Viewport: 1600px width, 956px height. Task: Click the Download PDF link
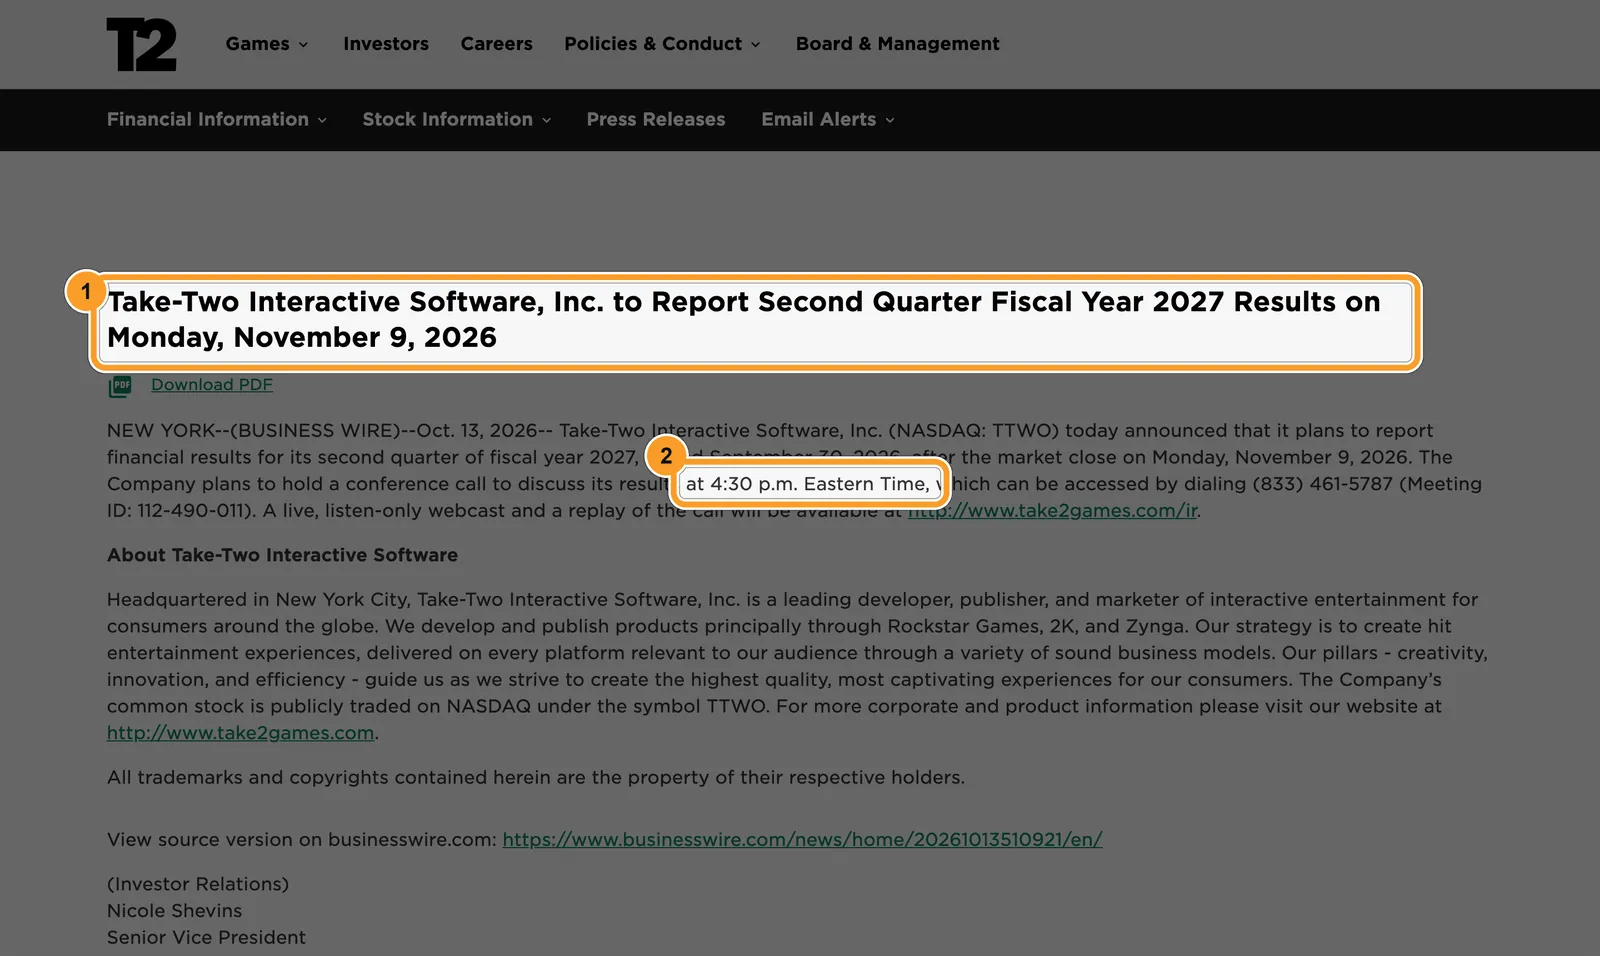pyautogui.click(x=212, y=385)
